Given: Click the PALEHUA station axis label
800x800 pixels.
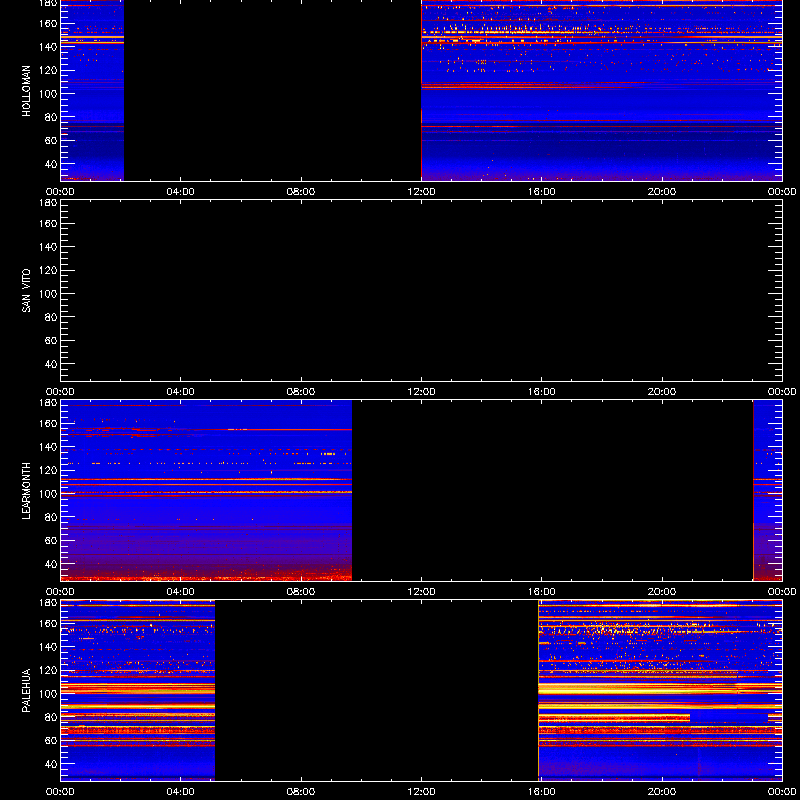Looking at the screenshot, I should click(27, 690).
